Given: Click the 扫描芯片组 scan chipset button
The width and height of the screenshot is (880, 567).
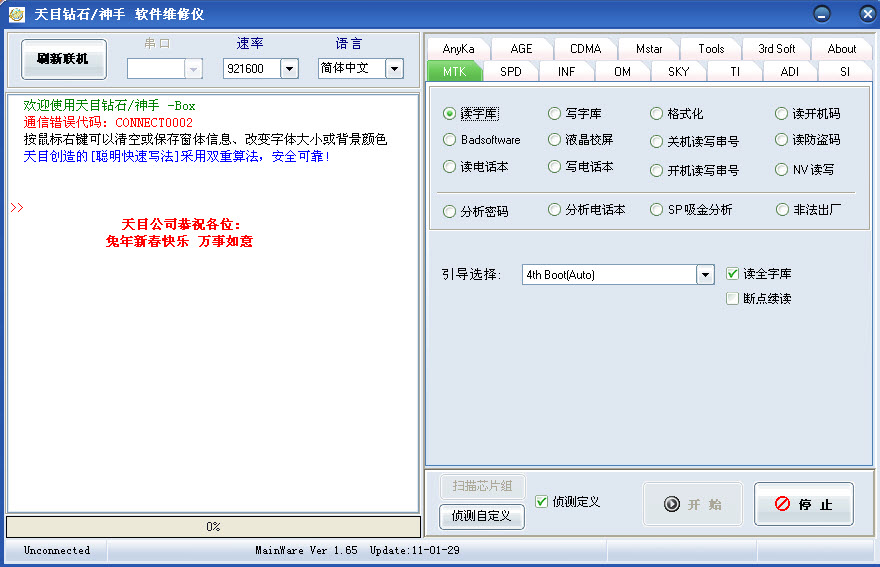Looking at the screenshot, I should (482, 486).
